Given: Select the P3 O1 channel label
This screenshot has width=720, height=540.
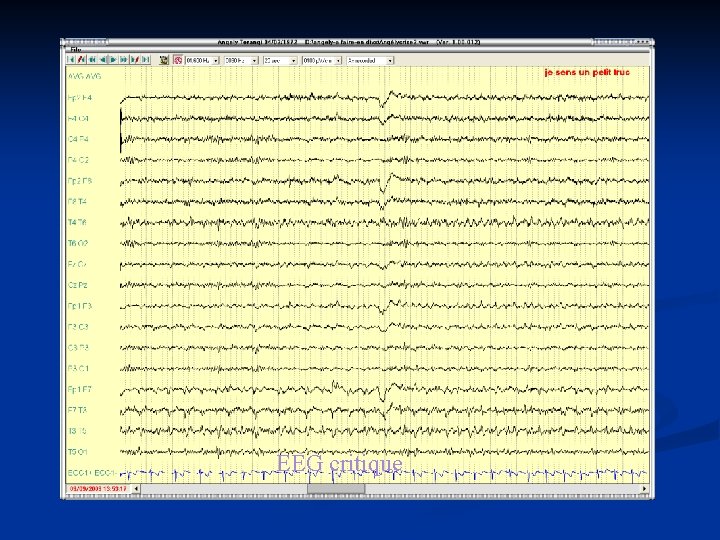Looking at the screenshot, I should (78, 368).
